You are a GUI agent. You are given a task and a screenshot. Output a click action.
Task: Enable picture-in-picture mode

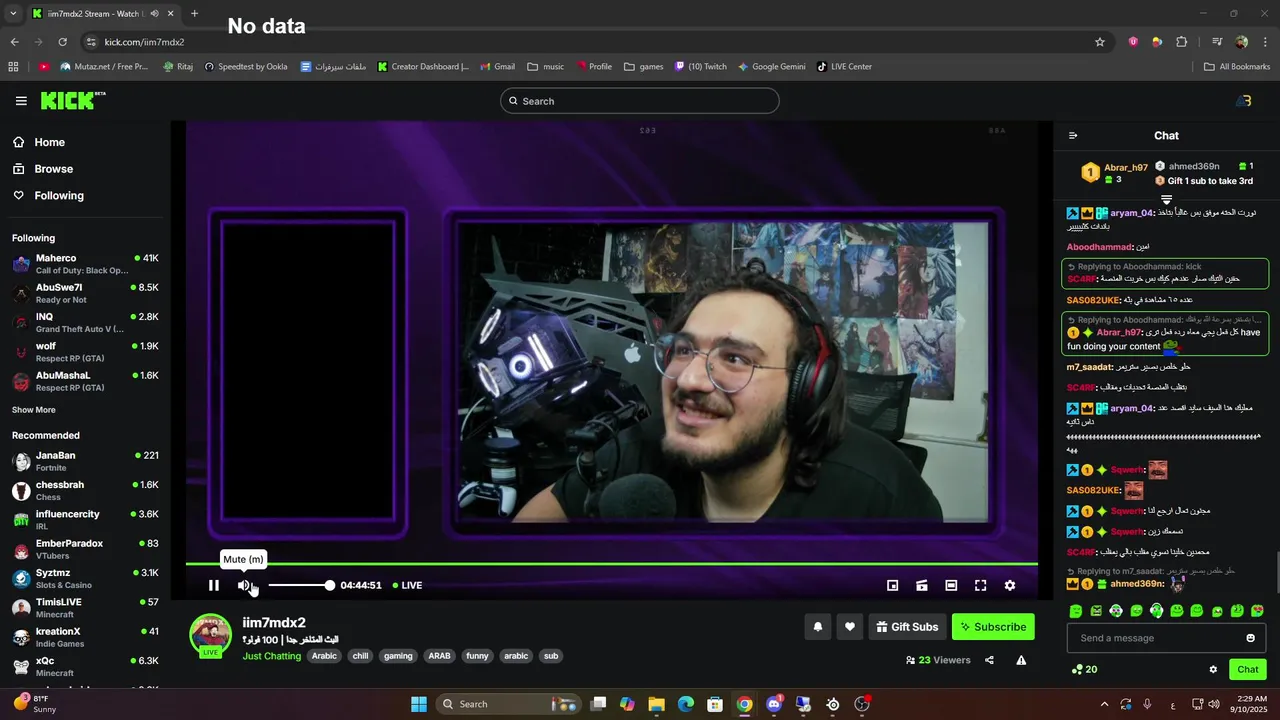[x=893, y=585]
